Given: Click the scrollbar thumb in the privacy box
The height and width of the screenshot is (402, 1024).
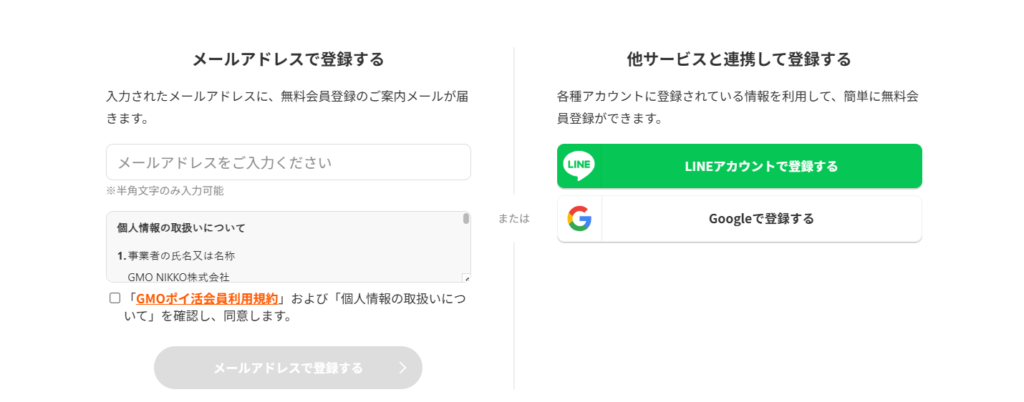Looking at the screenshot, I should [466, 219].
